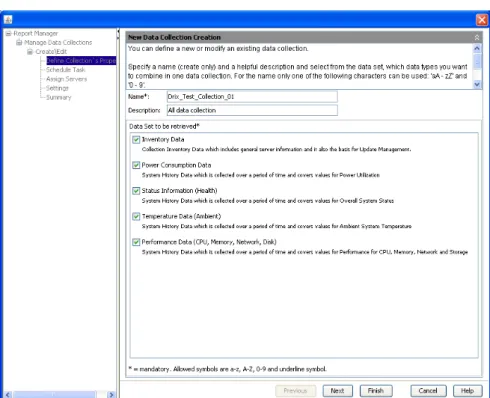Click the 'You can define a new' text
This screenshot has width=490, height=398.
[x=218, y=49]
